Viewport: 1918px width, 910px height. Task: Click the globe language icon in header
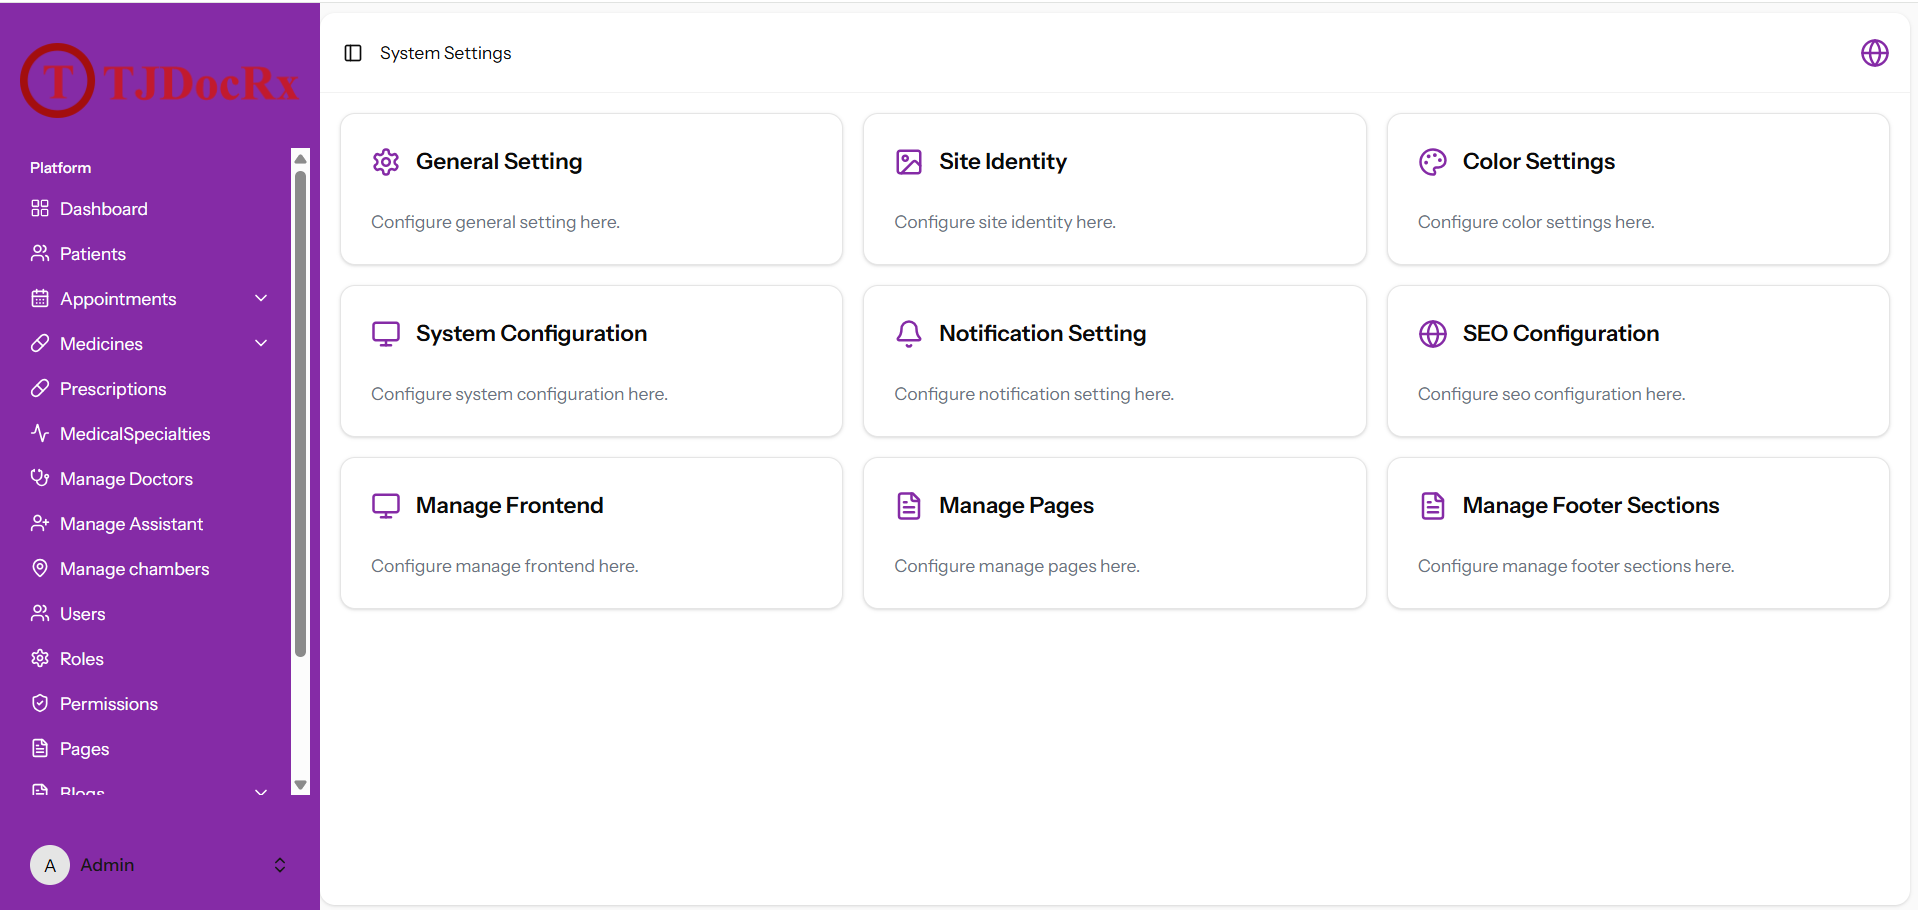click(x=1874, y=53)
